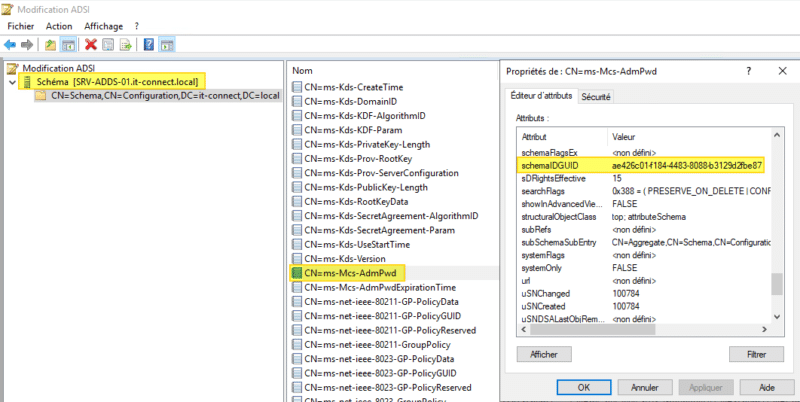The width and height of the screenshot is (800, 402).
Task: Click the horizontal scroll-right arrow
Action: pos(764,330)
